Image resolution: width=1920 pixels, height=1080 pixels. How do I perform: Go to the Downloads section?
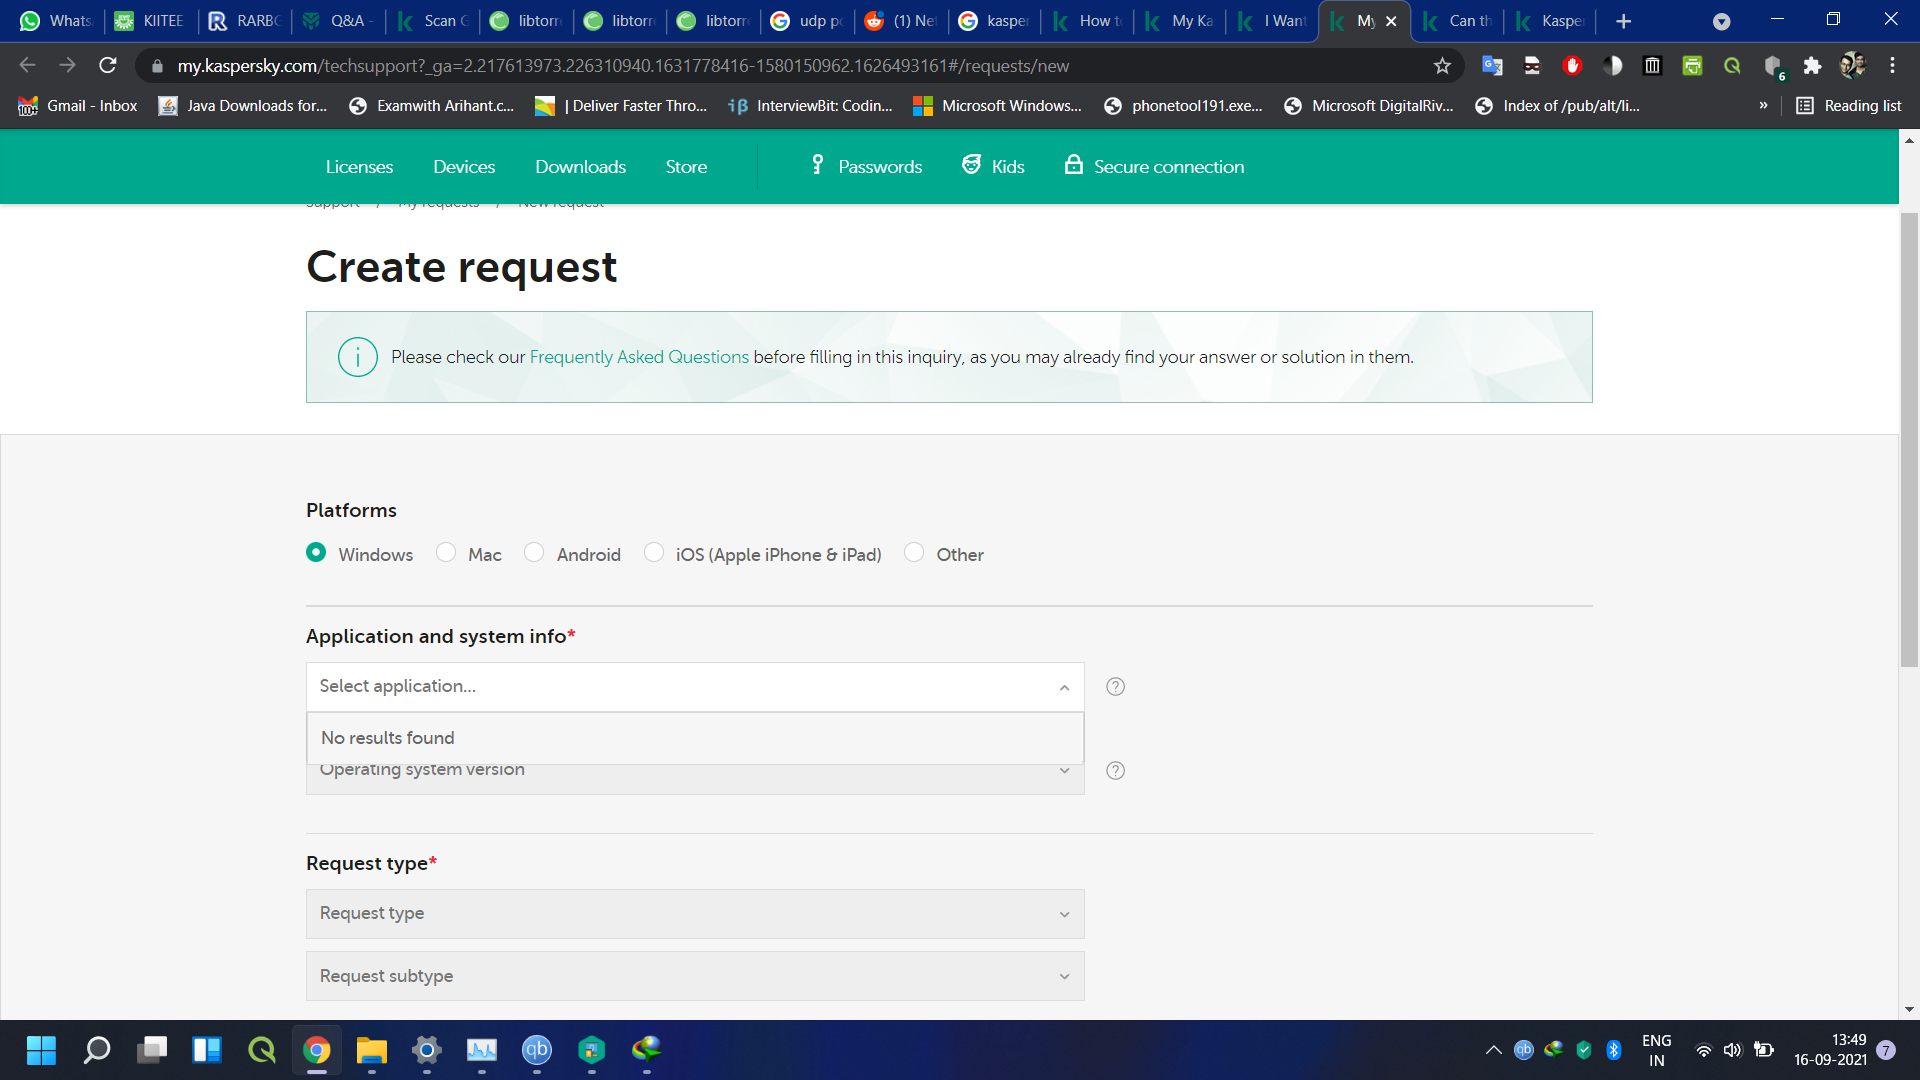(580, 167)
